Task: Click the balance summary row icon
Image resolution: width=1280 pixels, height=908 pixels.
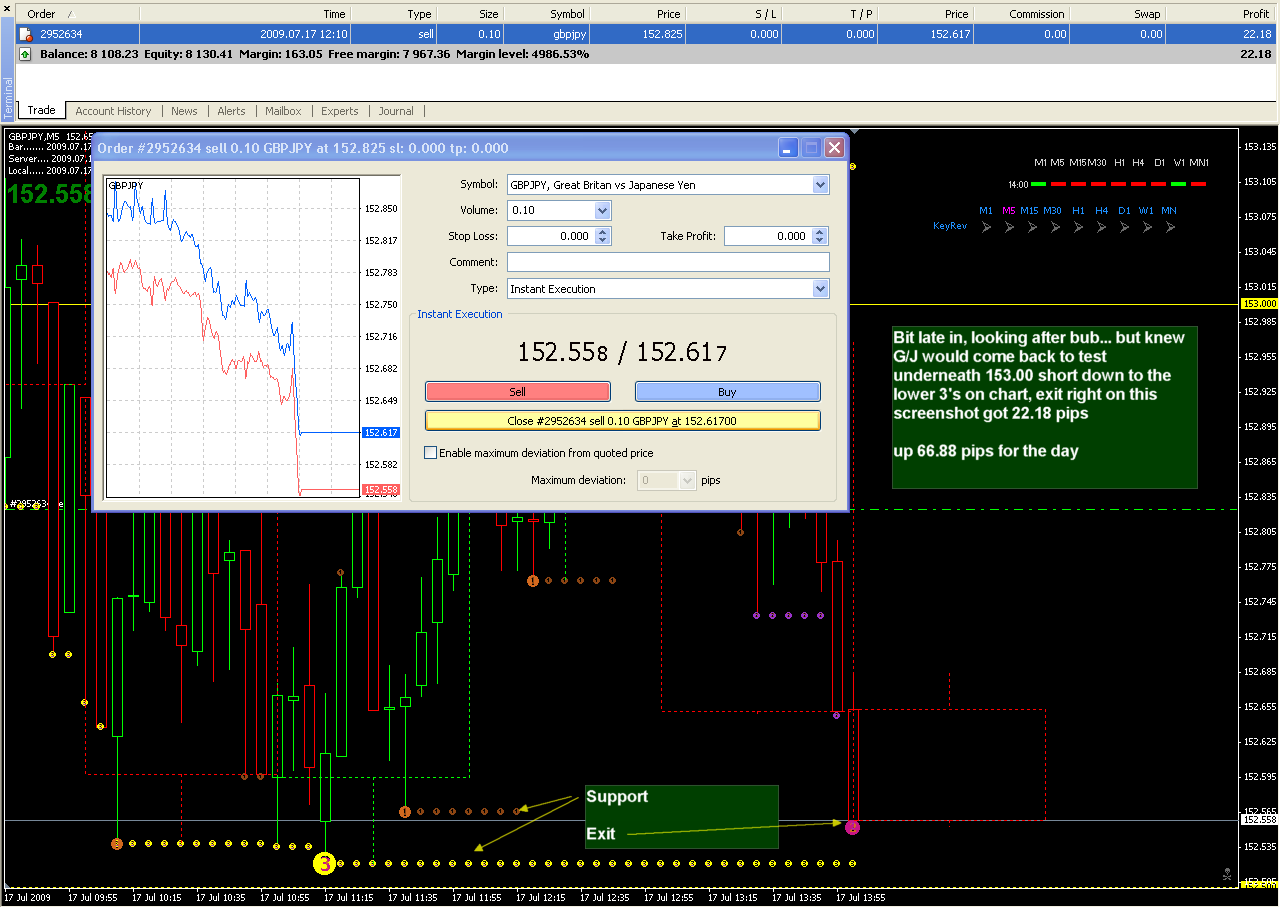Action: pyautogui.click(x=25, y=54)
